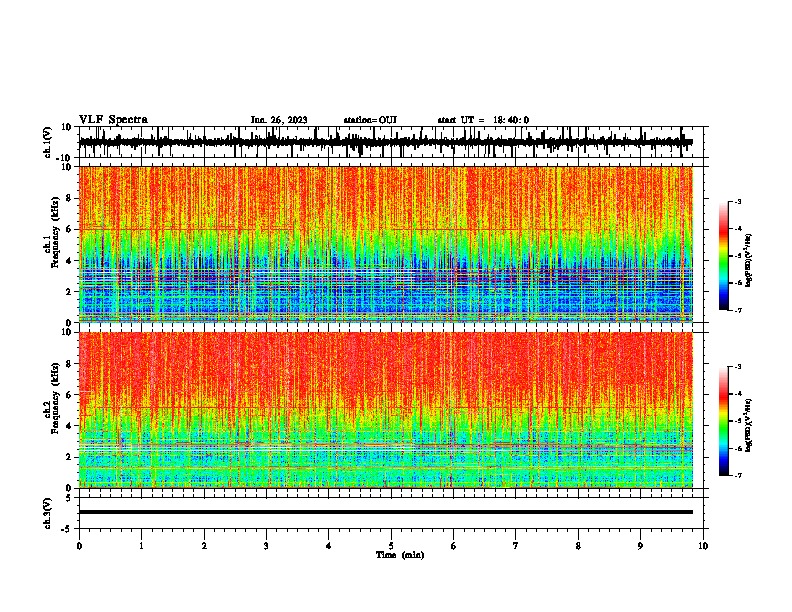Select the "start UT = 18:40:0" label
792x612 pixels.
pyautogui.click(x=483, y=120)
